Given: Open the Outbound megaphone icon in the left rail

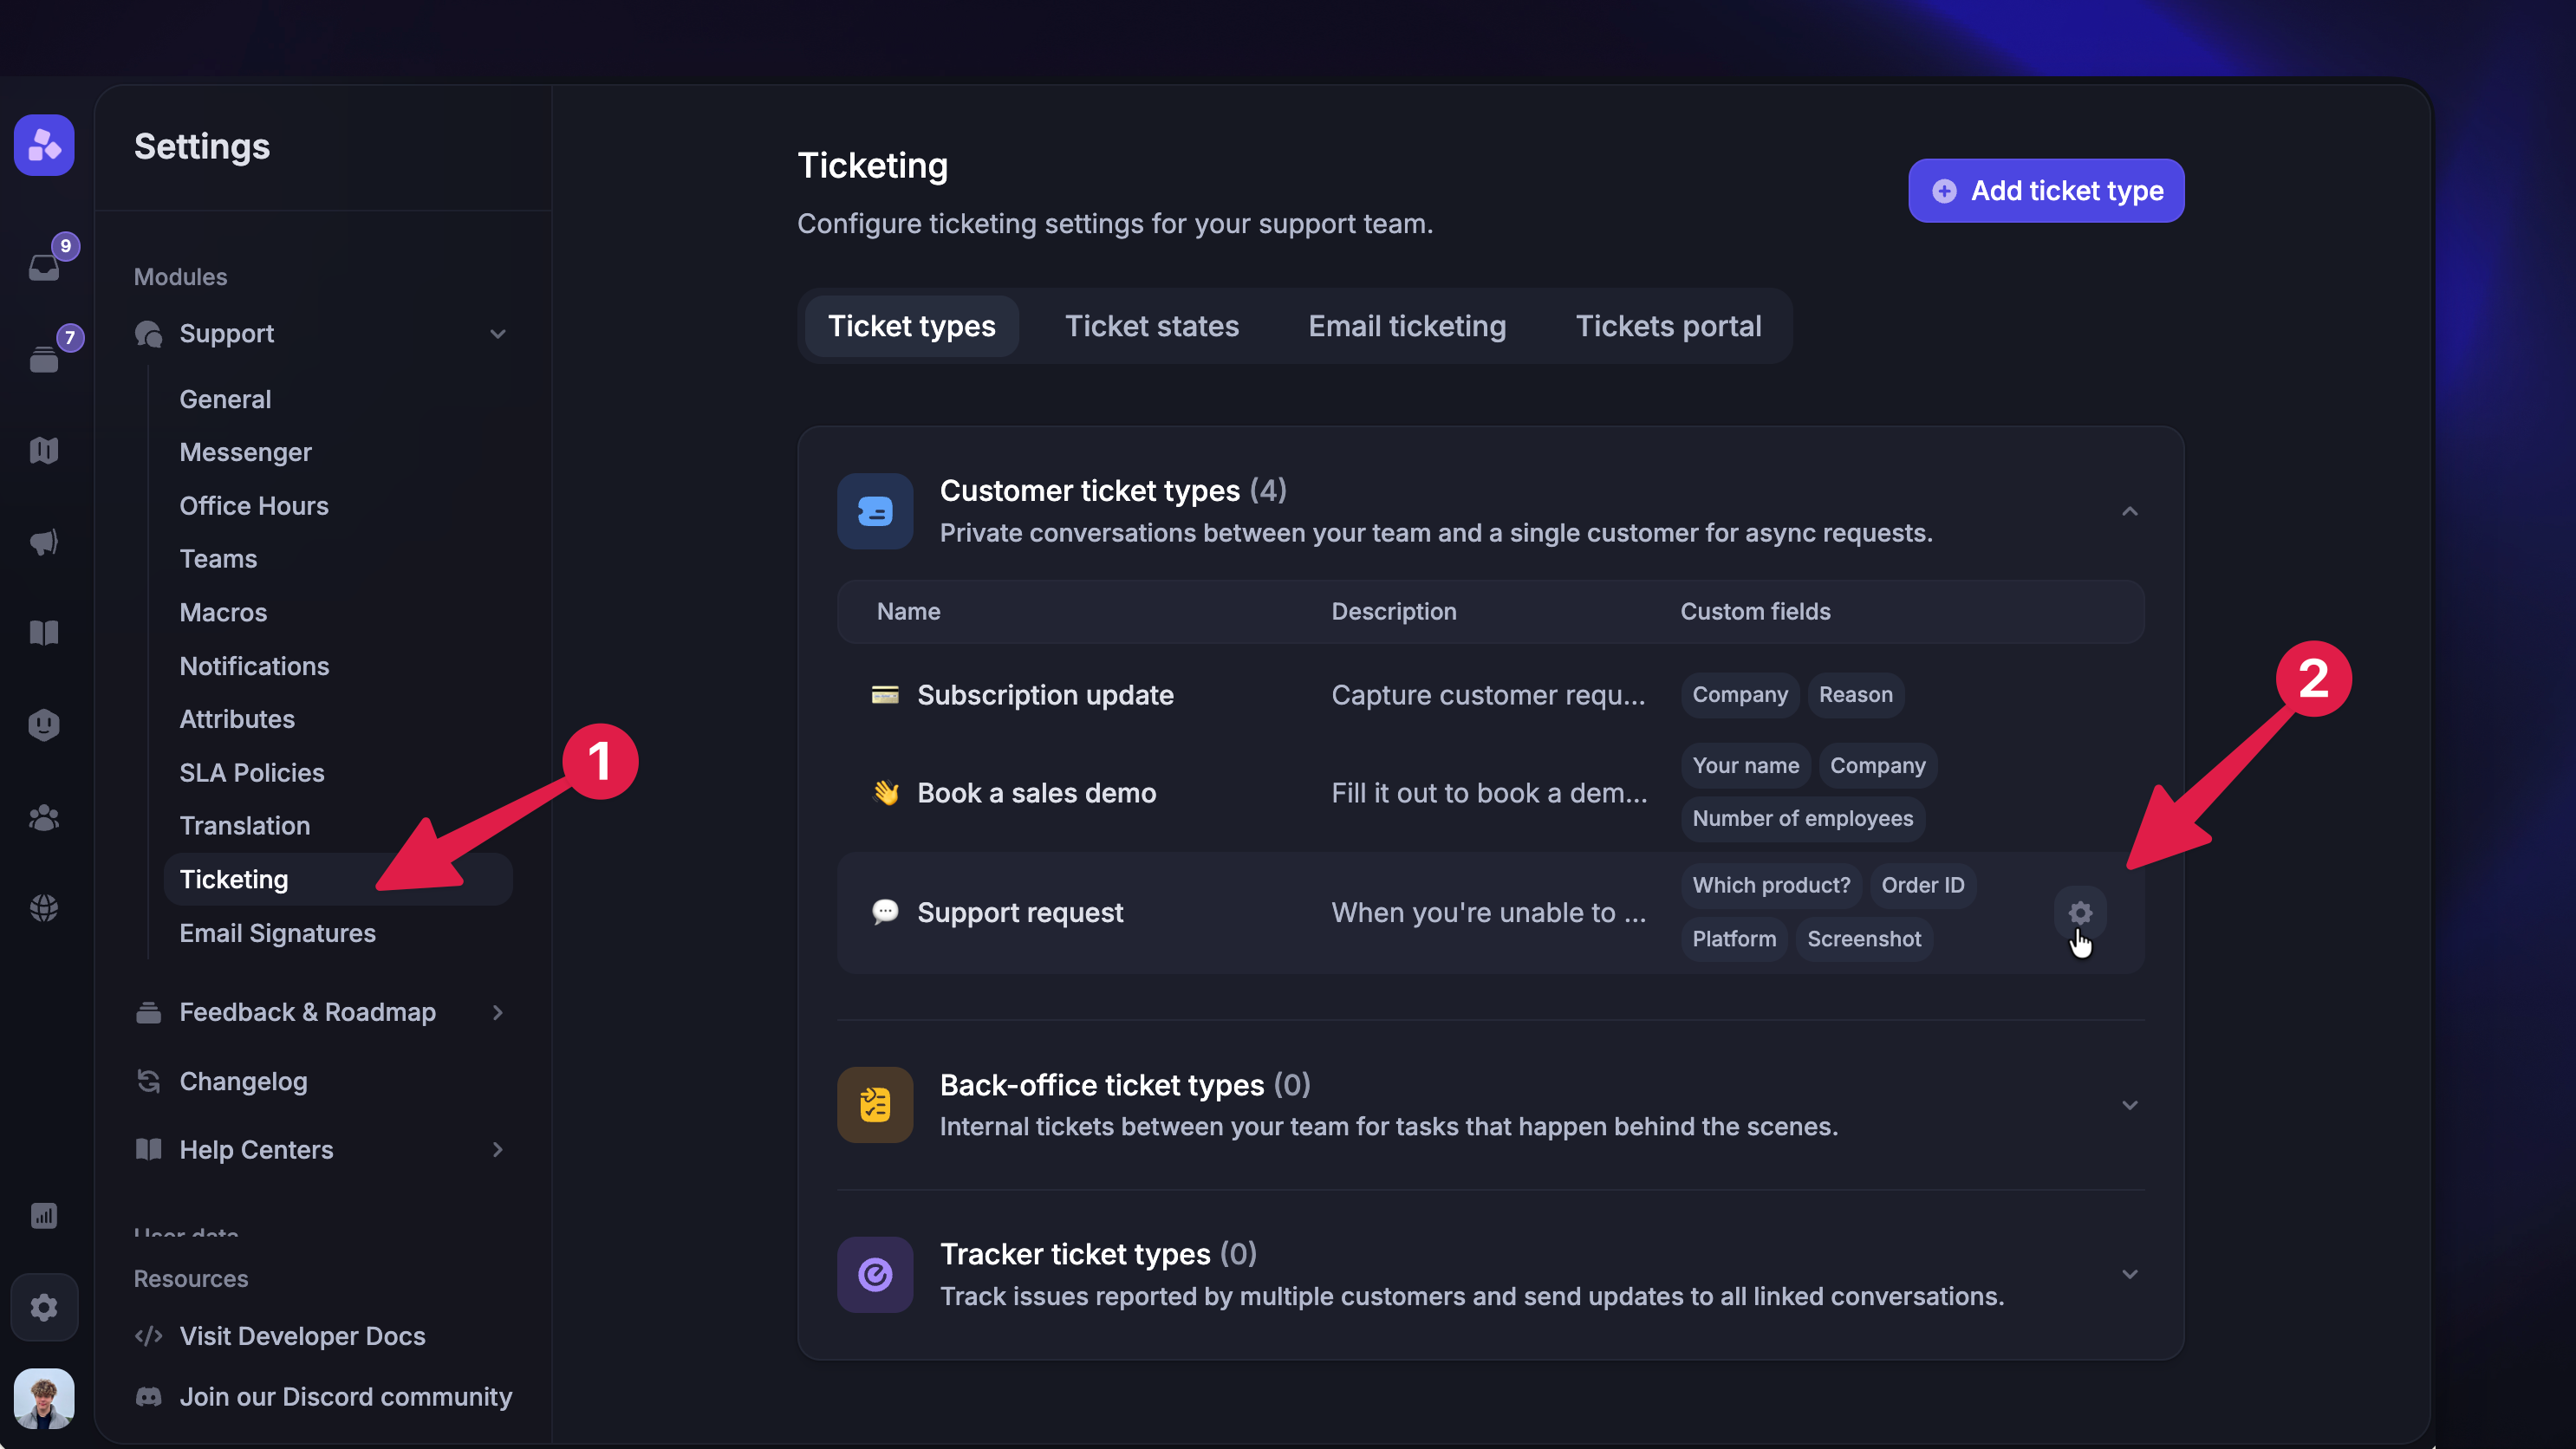Looking at the screenshot, I should click(43, 543).
